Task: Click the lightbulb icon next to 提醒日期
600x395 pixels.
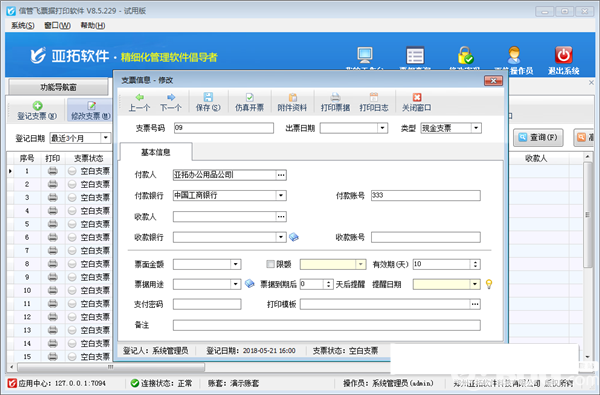Action: [x=489, y=284]
